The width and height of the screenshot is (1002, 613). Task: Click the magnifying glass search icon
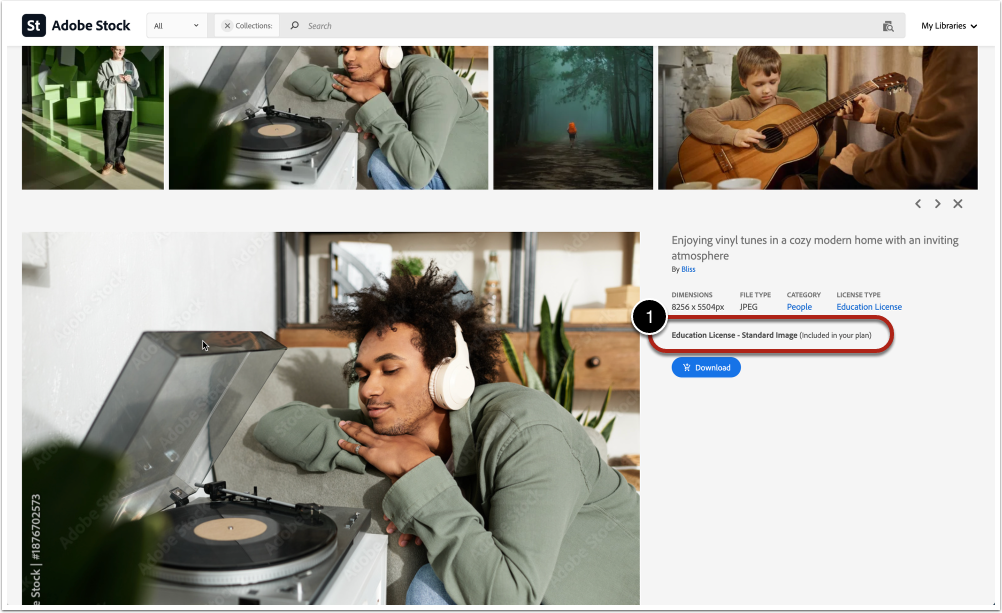[294, 25]
